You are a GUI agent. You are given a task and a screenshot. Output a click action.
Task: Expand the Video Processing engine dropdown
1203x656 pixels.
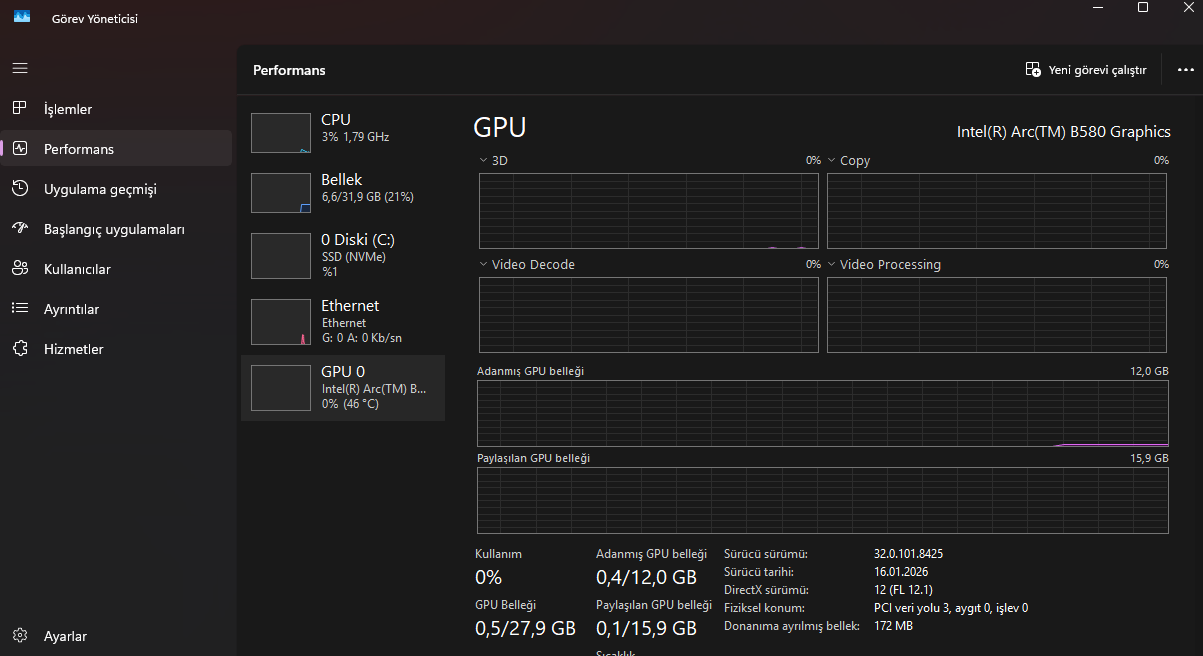point(884,264)
